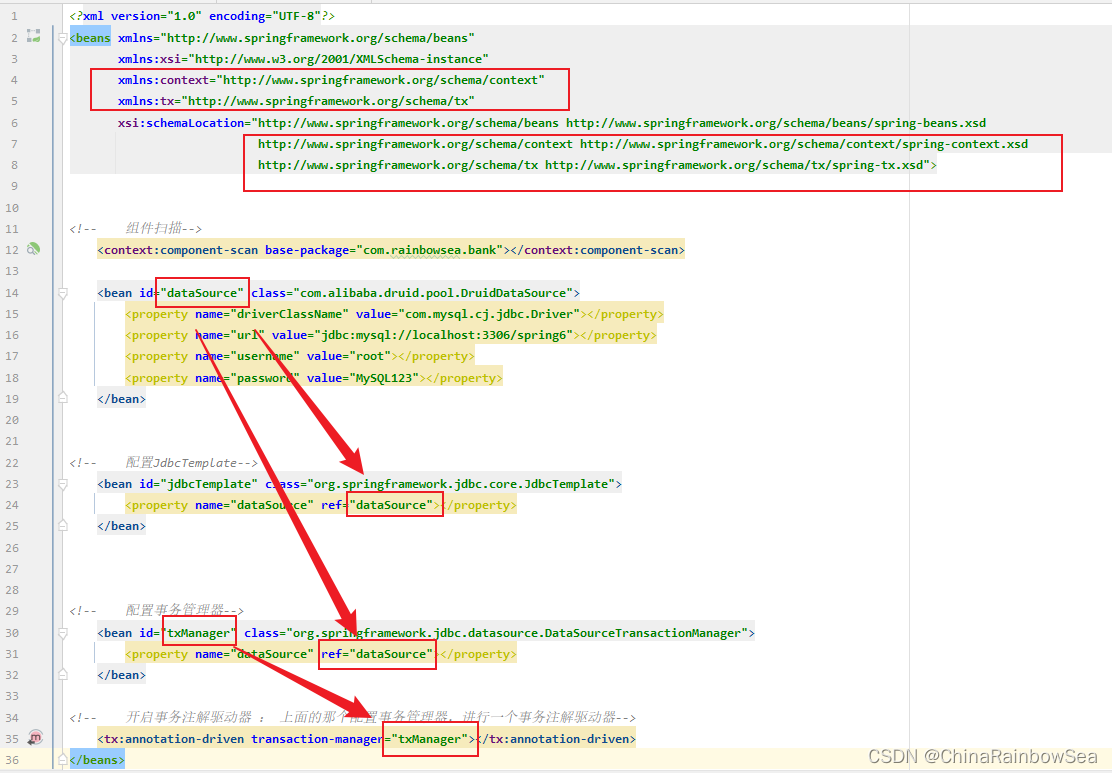
Task: Click the JdbcTemplate class value on line 23
Action: pos(462,484)
